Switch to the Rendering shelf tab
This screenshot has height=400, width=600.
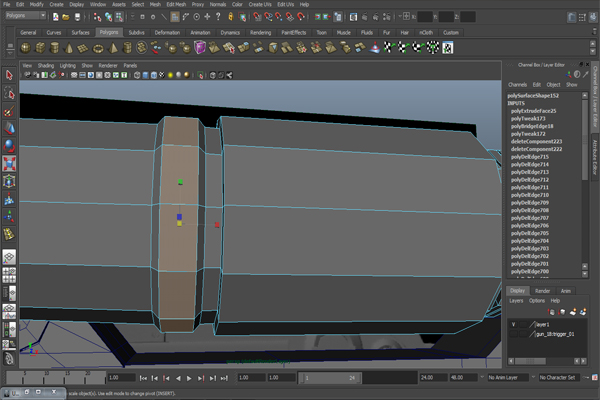(x=260, y=33)
